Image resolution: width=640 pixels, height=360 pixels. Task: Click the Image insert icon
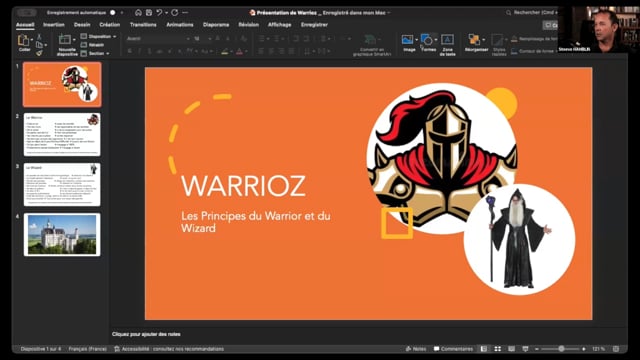pos(407,40)
